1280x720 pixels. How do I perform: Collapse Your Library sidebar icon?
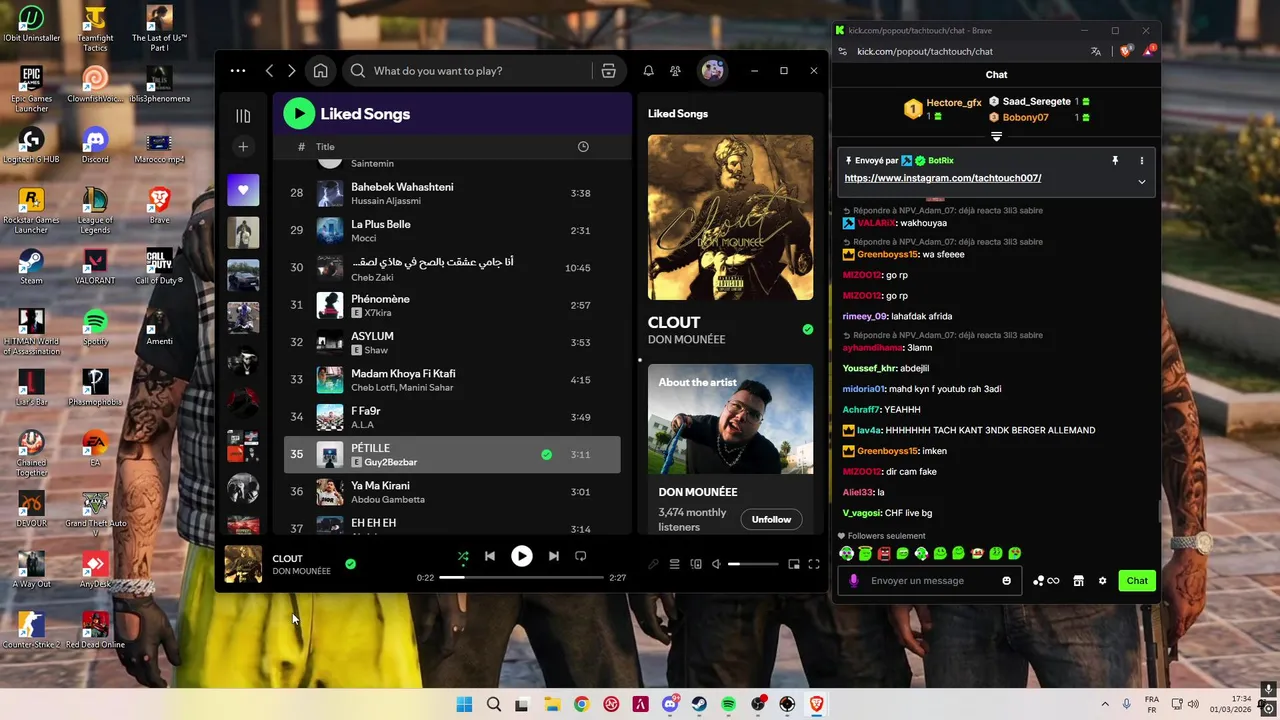click(x=243, y=116)
